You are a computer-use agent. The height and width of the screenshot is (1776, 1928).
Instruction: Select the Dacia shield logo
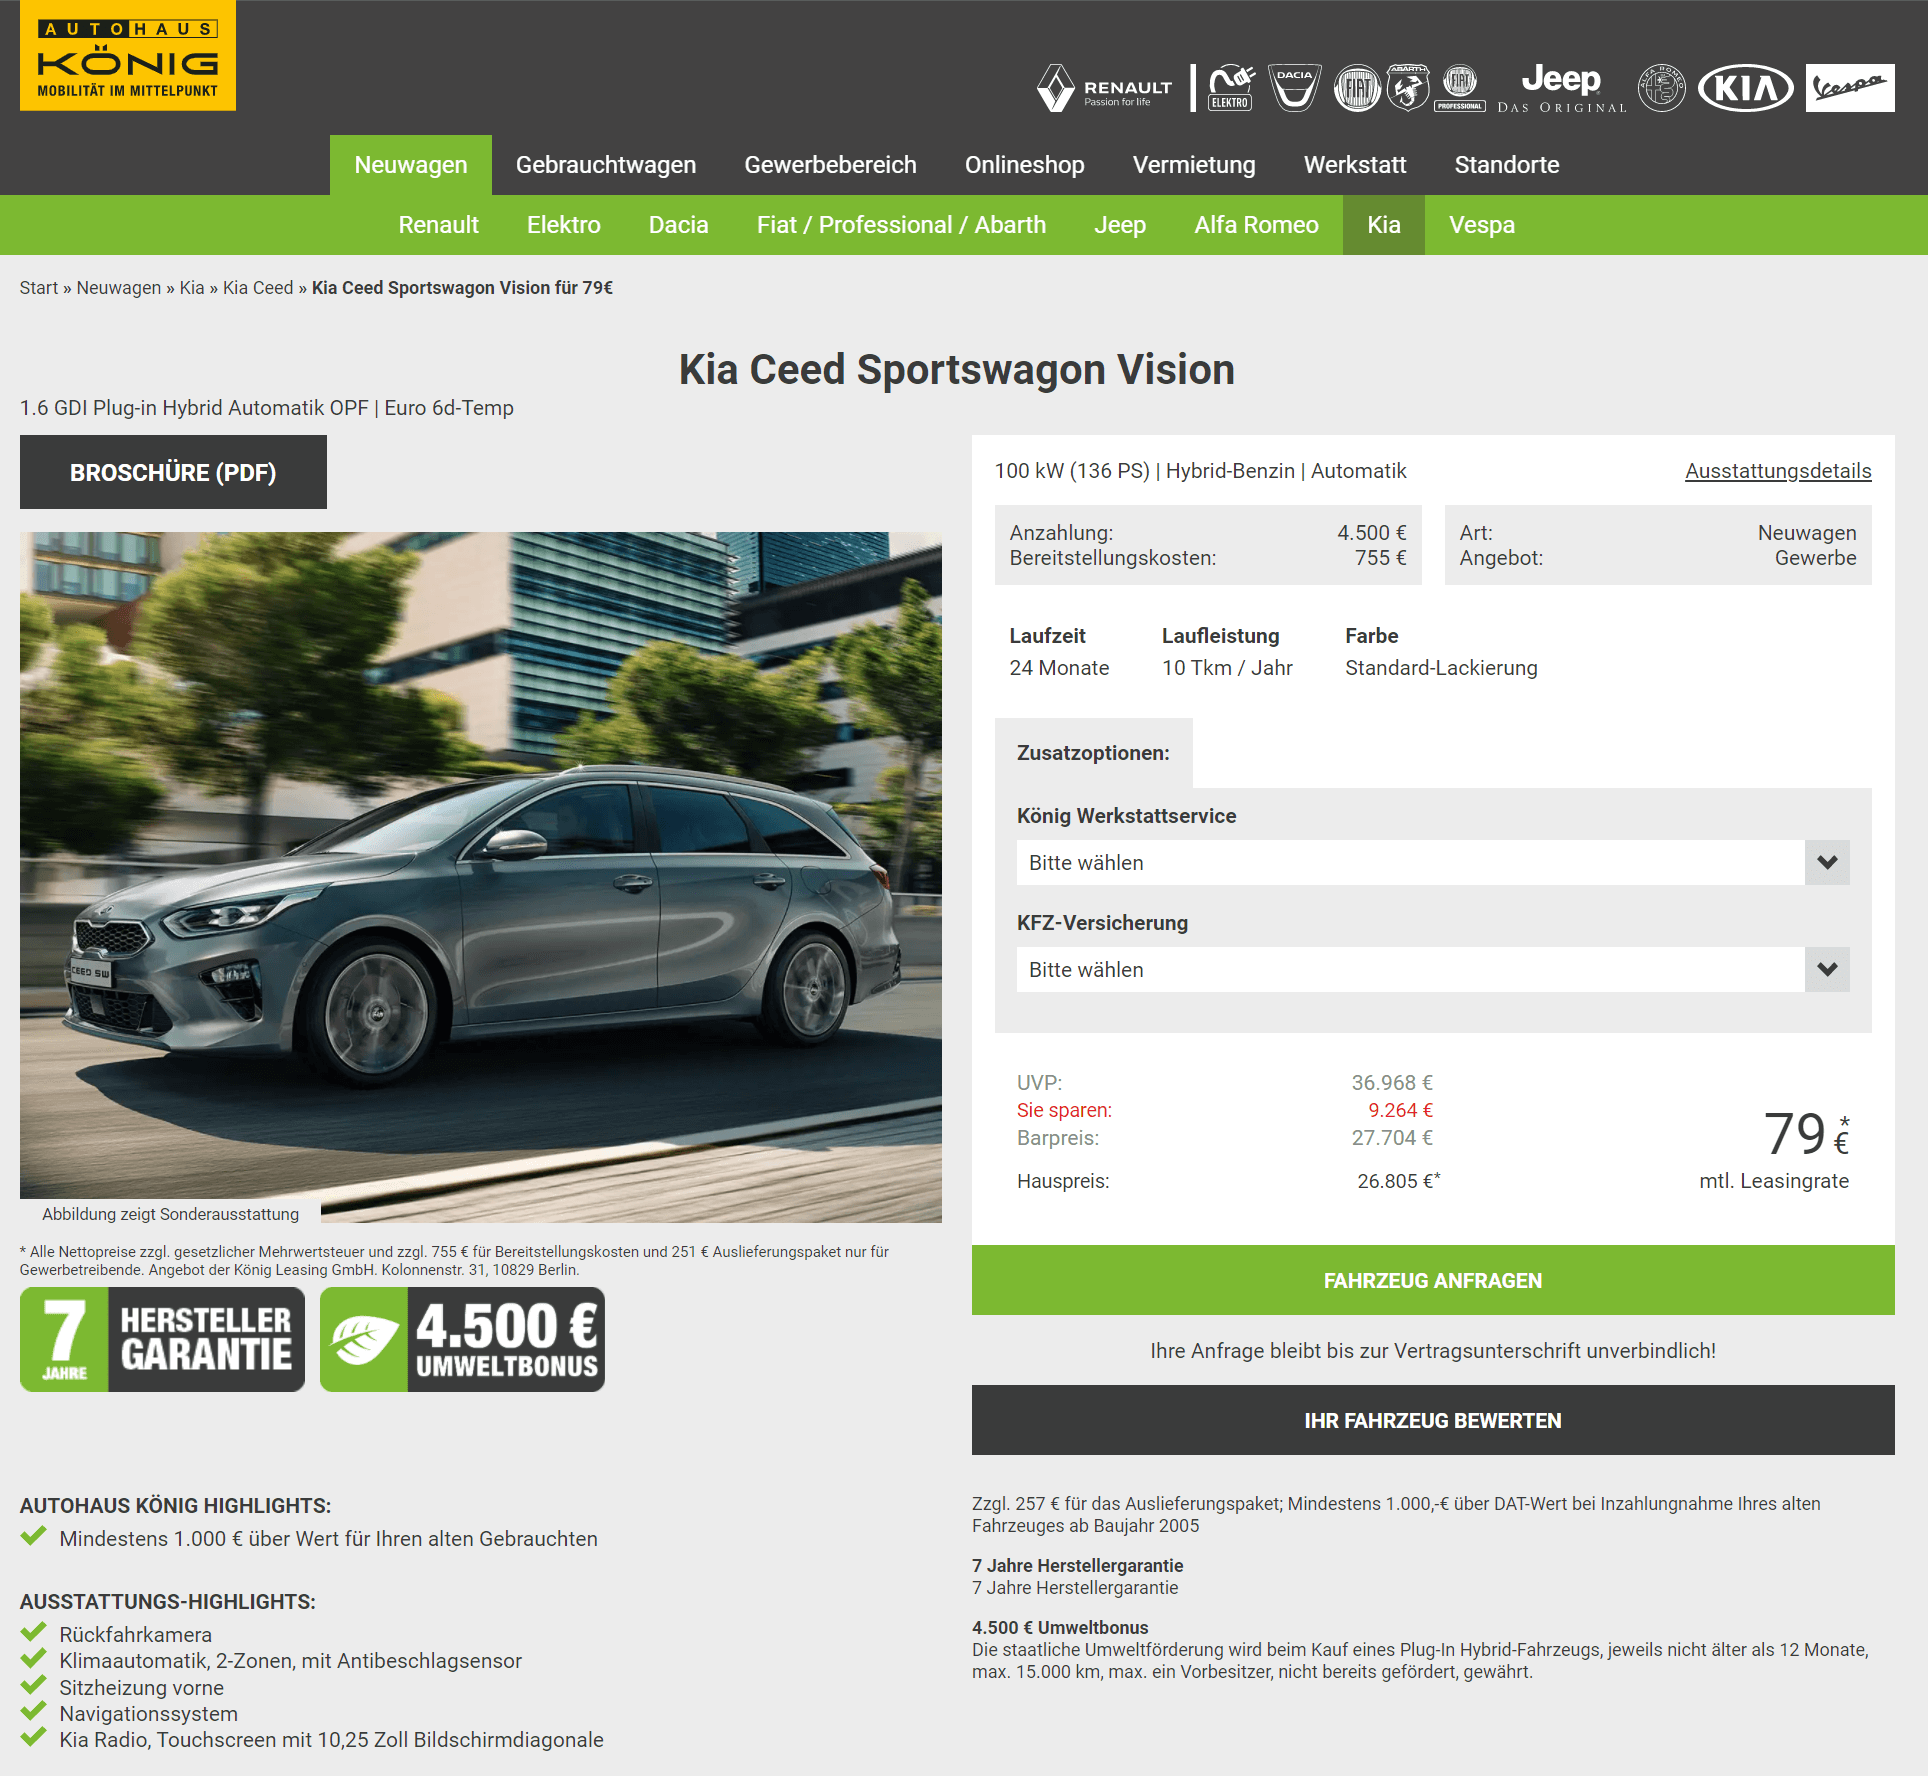click(x=1294, y=88)
